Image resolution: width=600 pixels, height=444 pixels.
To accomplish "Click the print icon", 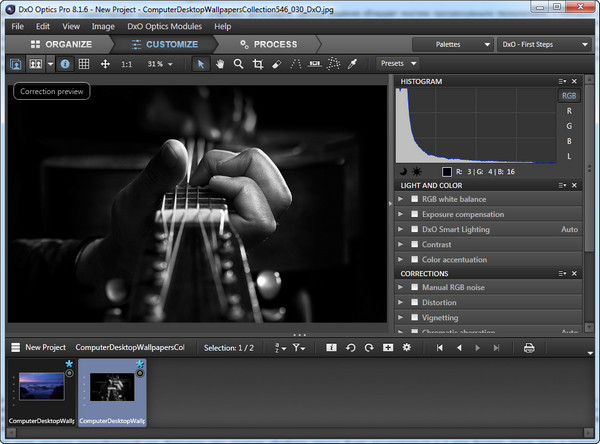I will click(x=529, y=347).
